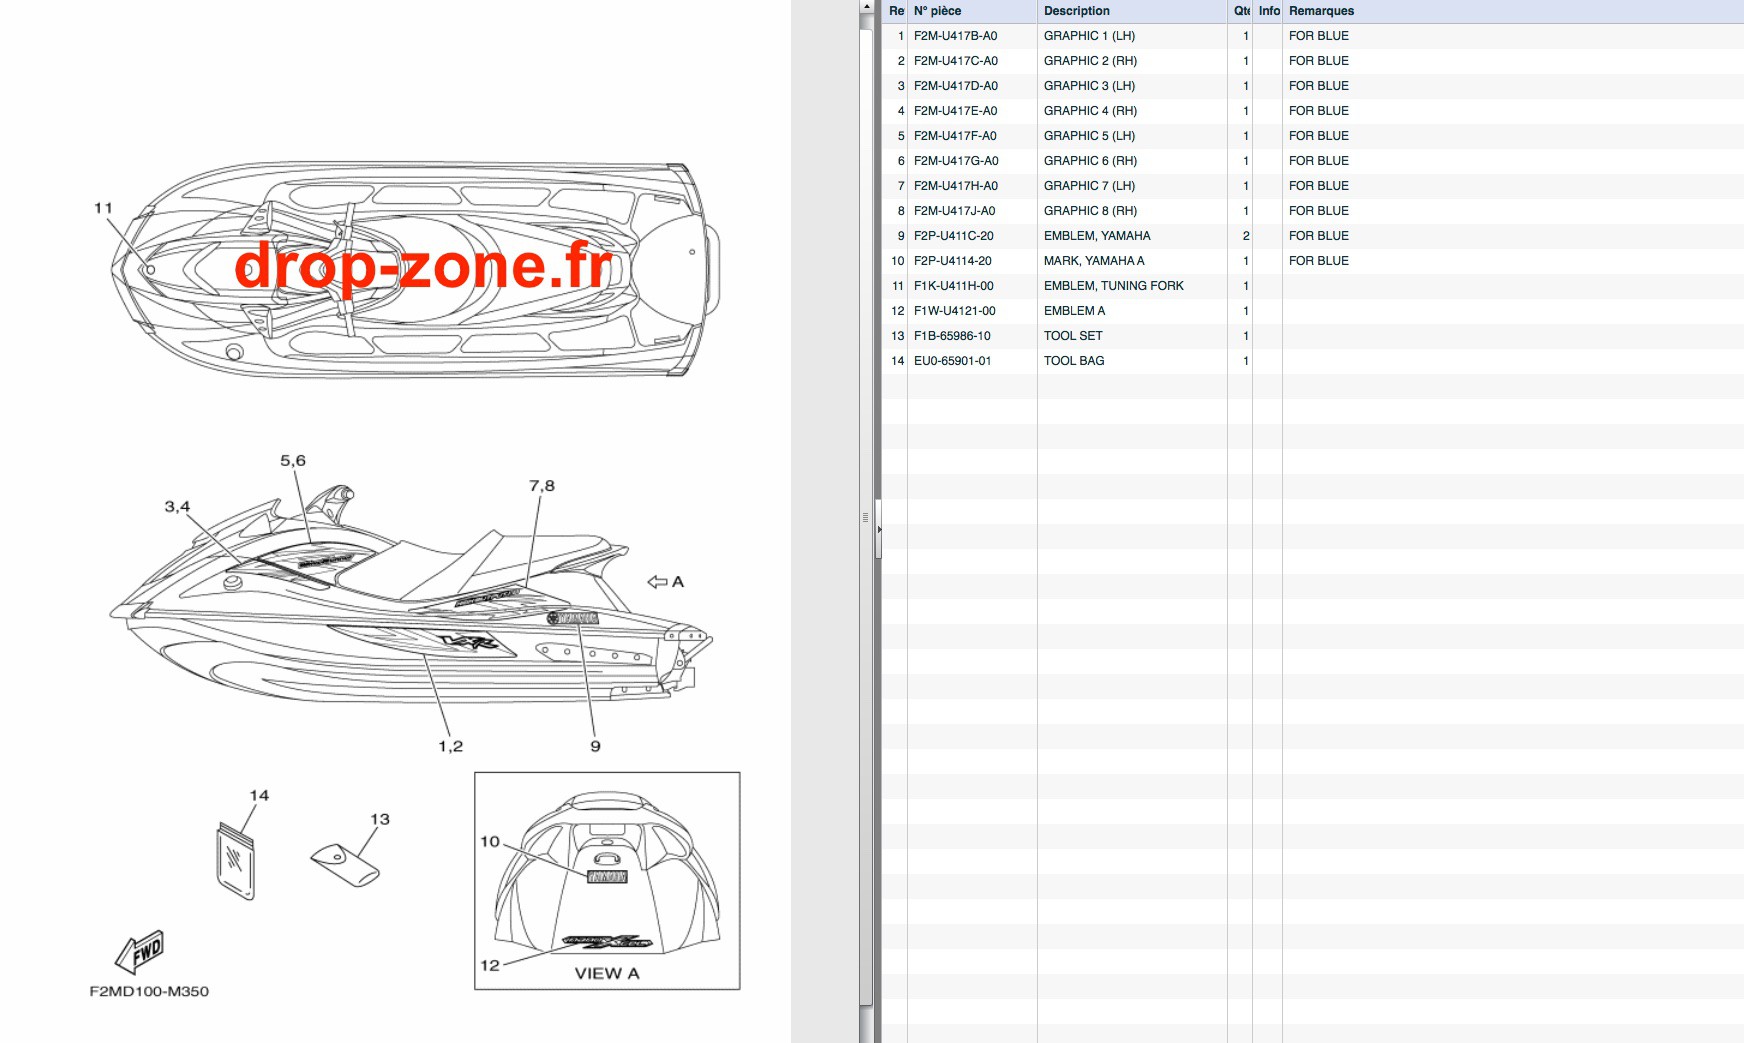Screen dimensions: 1744x1043
Task: Click part number EU0-65901-01
Action: [952, 361]
